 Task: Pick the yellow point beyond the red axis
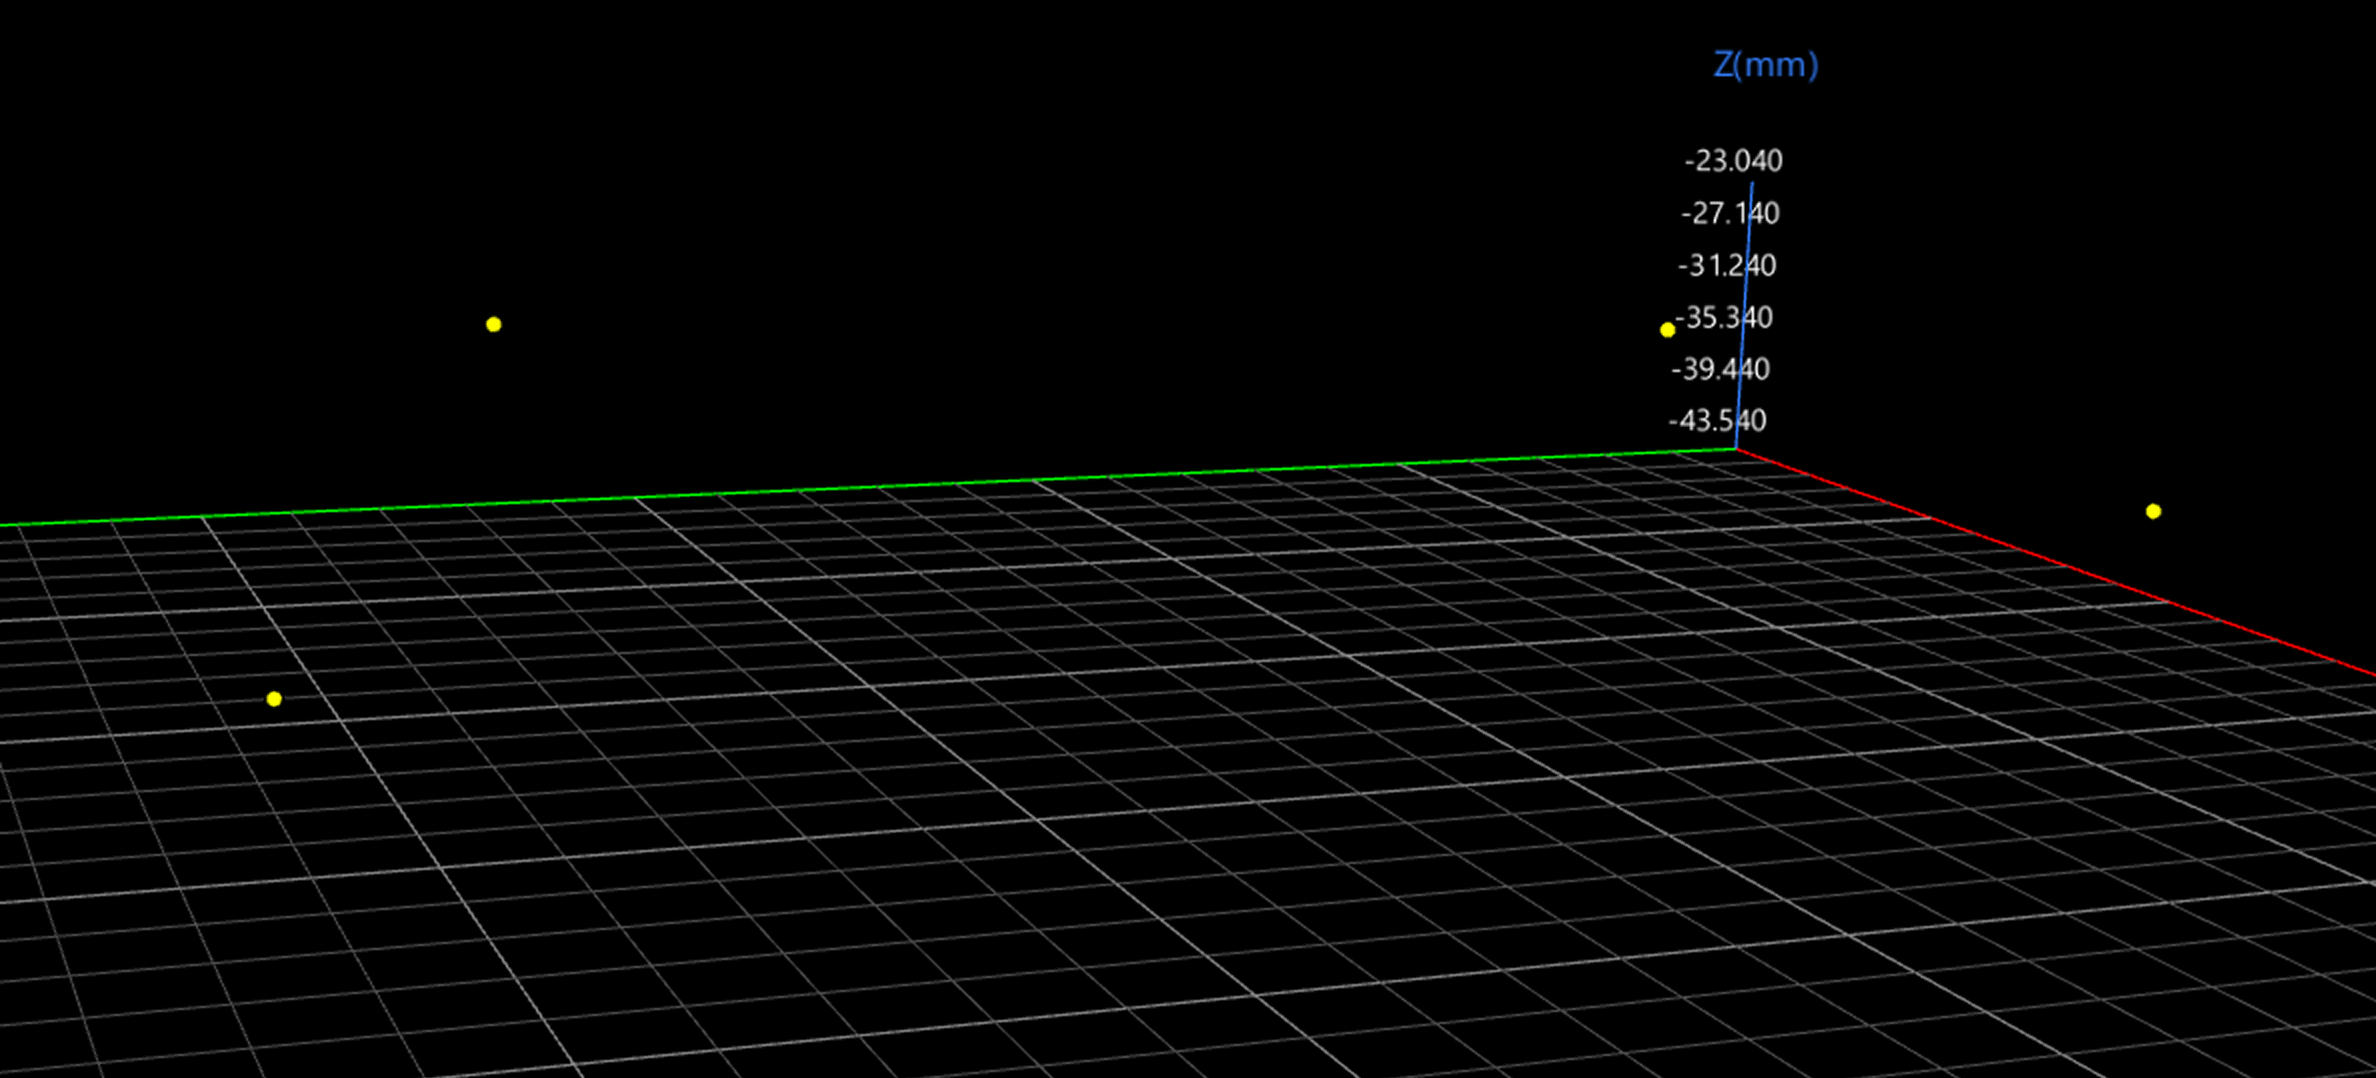click(x=2153, y=512)
